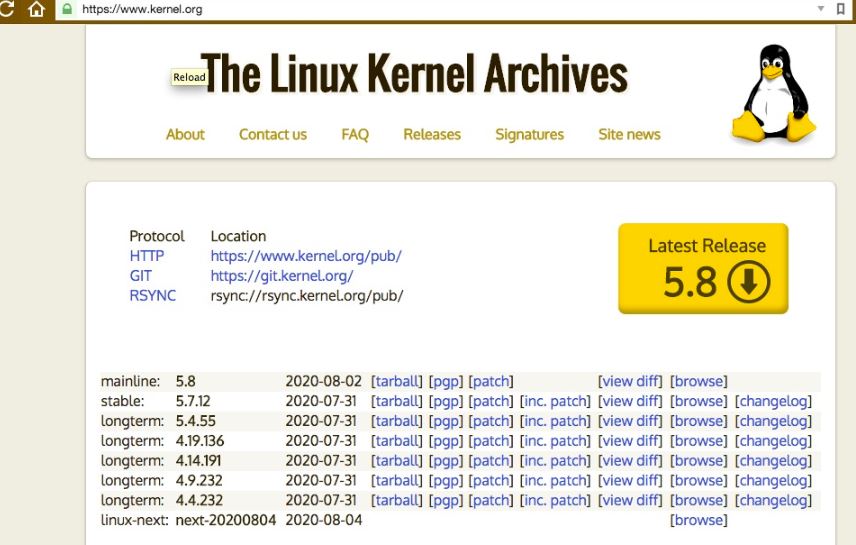This screenshot has height=545, width=856.
Task: Open the address bar history dropdown arrow
Action: point(820,9)
